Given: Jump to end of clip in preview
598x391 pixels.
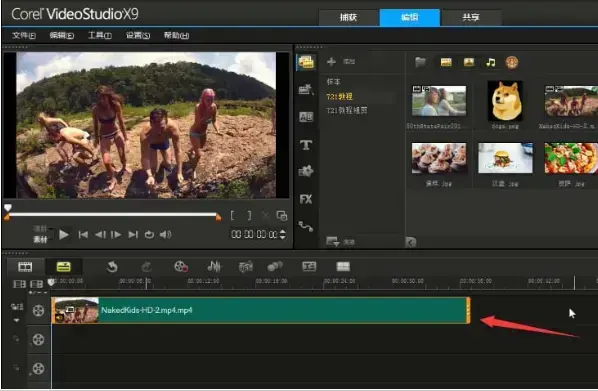Looking at the screenshot, I should (133, 235).
